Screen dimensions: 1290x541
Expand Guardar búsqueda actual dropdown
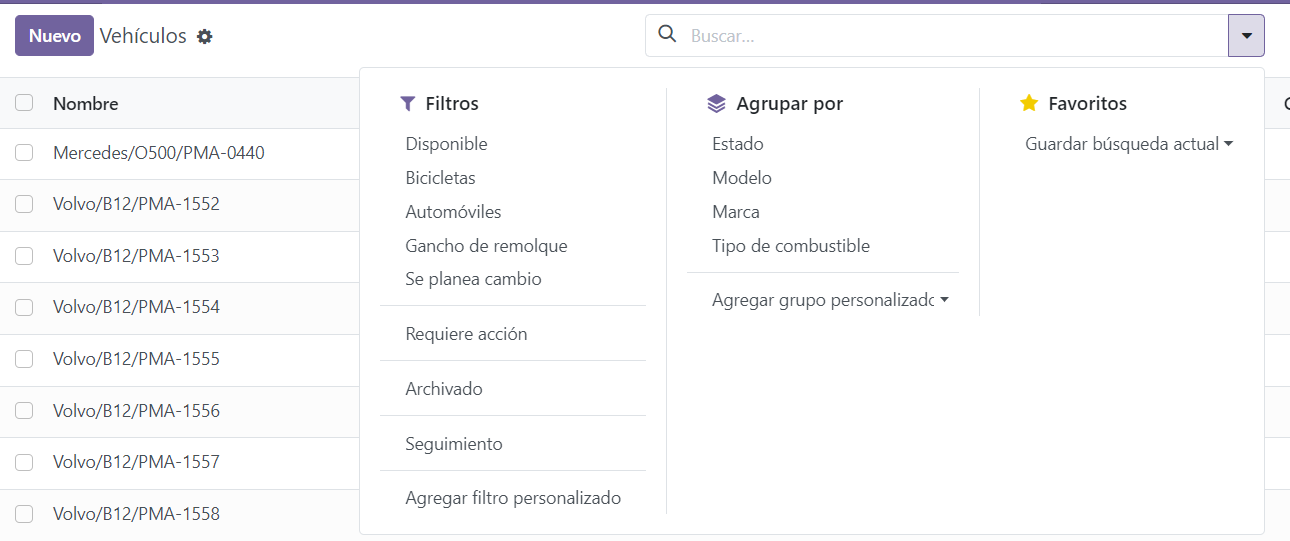pyautogui.click(x=1129, y=144)
